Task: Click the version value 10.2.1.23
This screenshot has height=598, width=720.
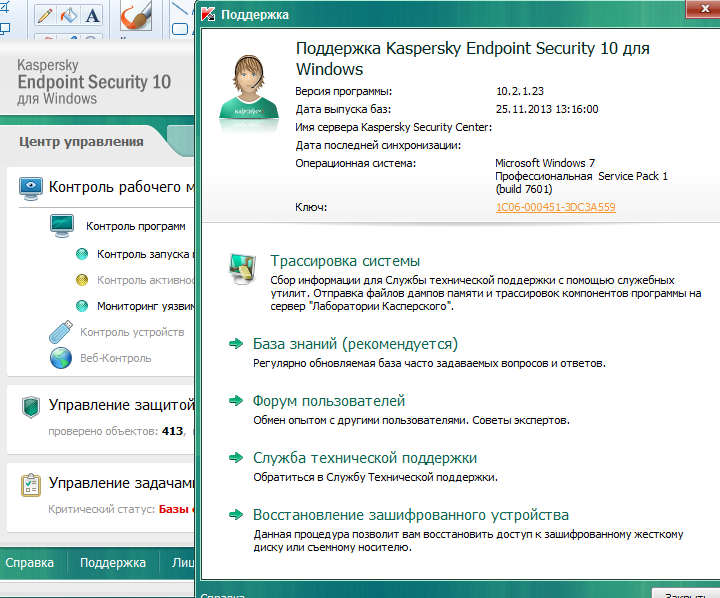Action: pyautogui.click(x=520, y=91)
